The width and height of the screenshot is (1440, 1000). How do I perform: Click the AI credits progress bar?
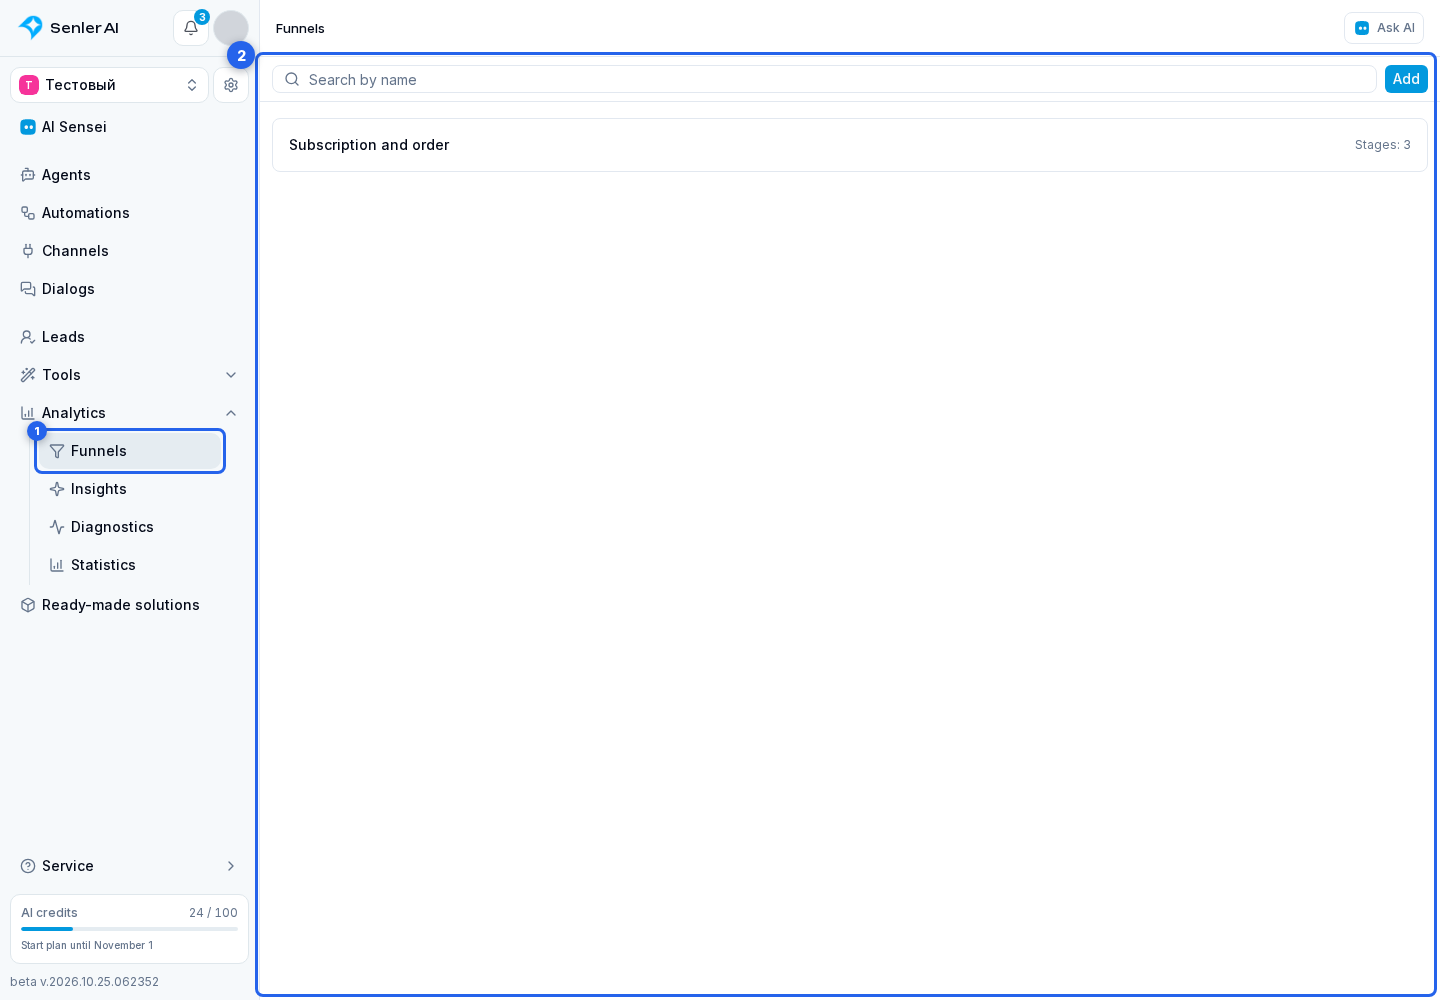click(129, 929)
